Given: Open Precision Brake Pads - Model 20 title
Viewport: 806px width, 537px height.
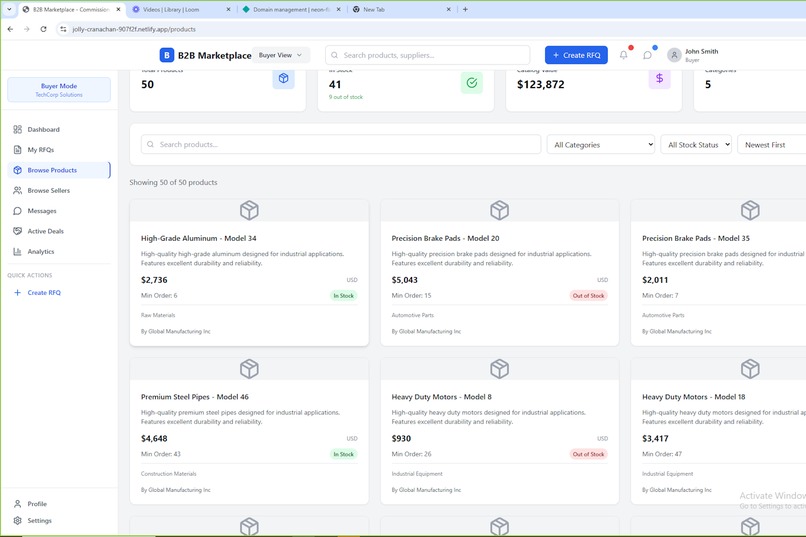Looking at the screenshot, I should pyautogui.click(x=445, y=238).
